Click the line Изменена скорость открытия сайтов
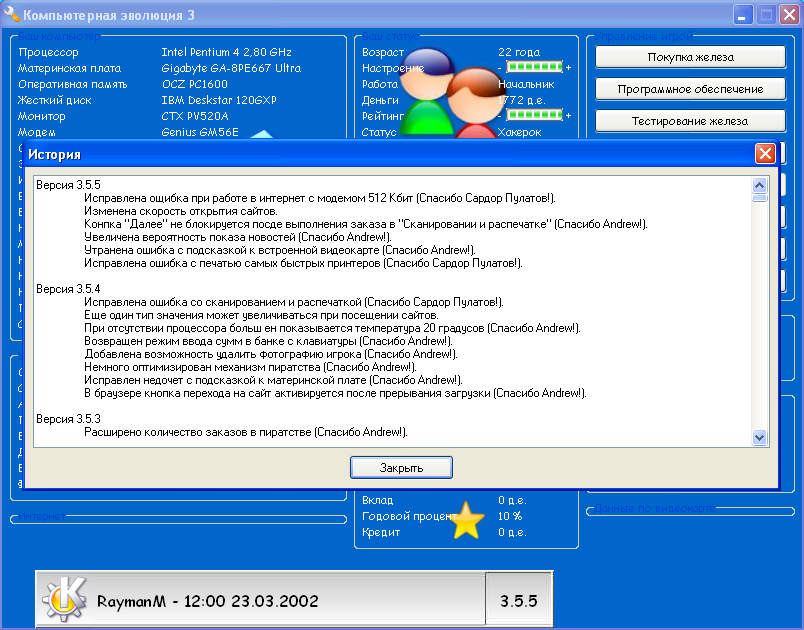 [181, 211]
